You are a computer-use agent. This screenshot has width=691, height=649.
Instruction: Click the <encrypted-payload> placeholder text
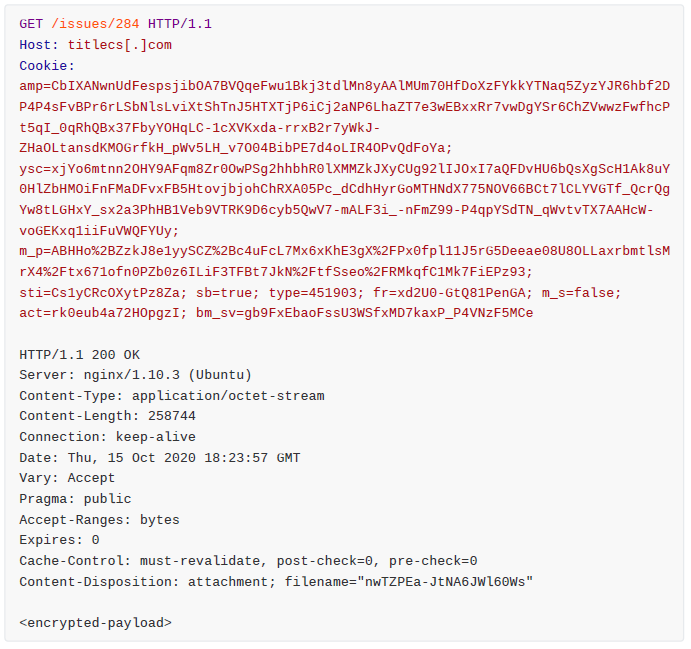pos(95,623)
